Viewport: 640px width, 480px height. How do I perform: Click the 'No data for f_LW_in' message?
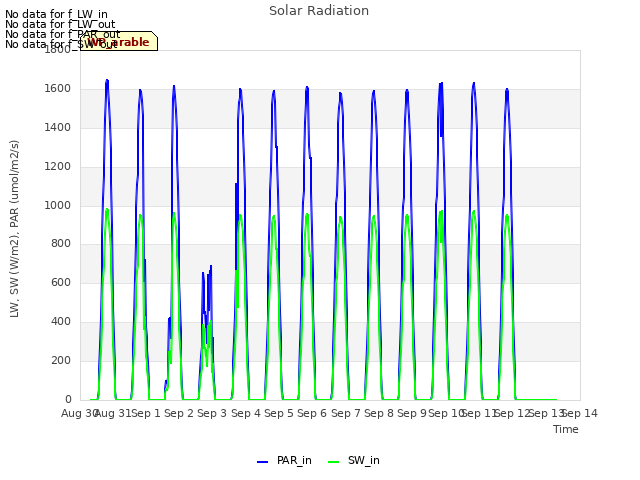(x=56, y=14)
